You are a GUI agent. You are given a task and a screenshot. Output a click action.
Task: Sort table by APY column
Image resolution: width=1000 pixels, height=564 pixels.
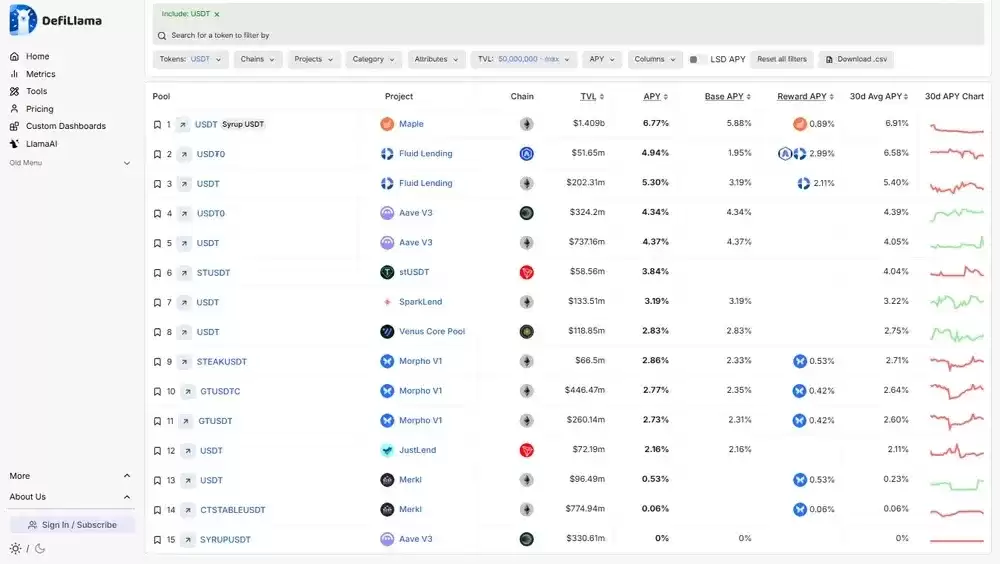(656, 96)
